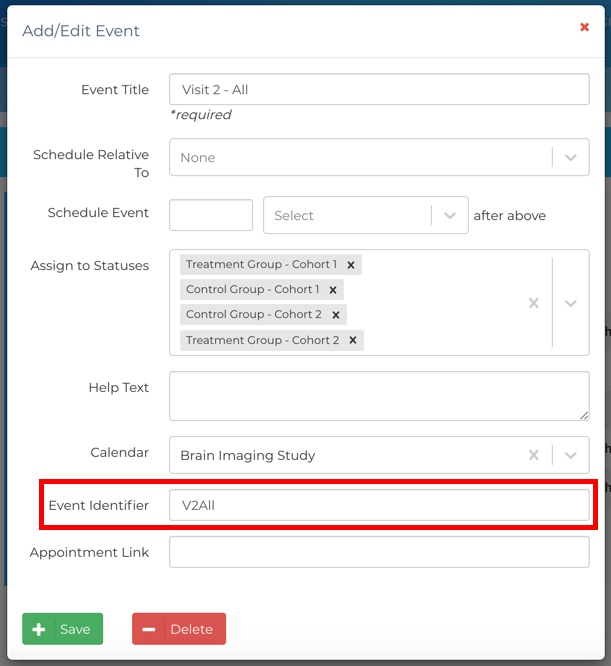Click the red Delete button

tap(179, 629)
